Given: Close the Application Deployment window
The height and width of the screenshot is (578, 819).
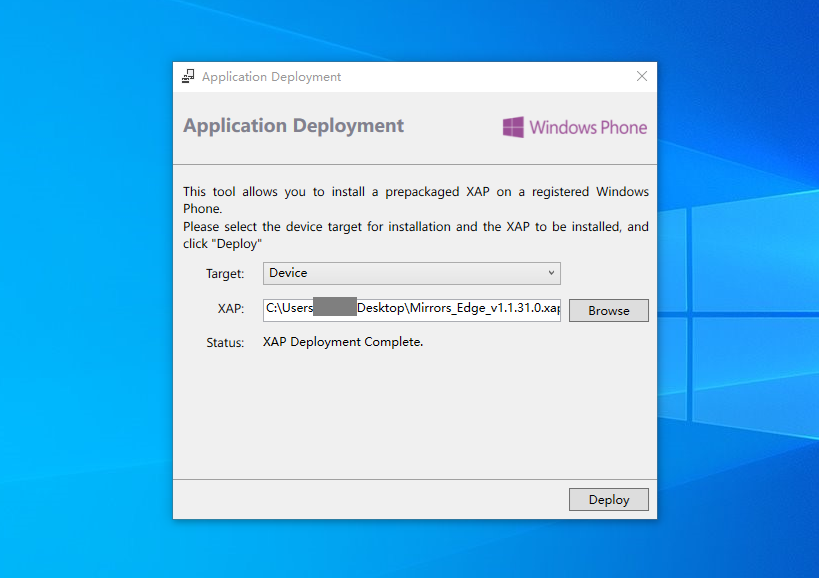Looking at the screenshot, I should click(x=642, y=77).
